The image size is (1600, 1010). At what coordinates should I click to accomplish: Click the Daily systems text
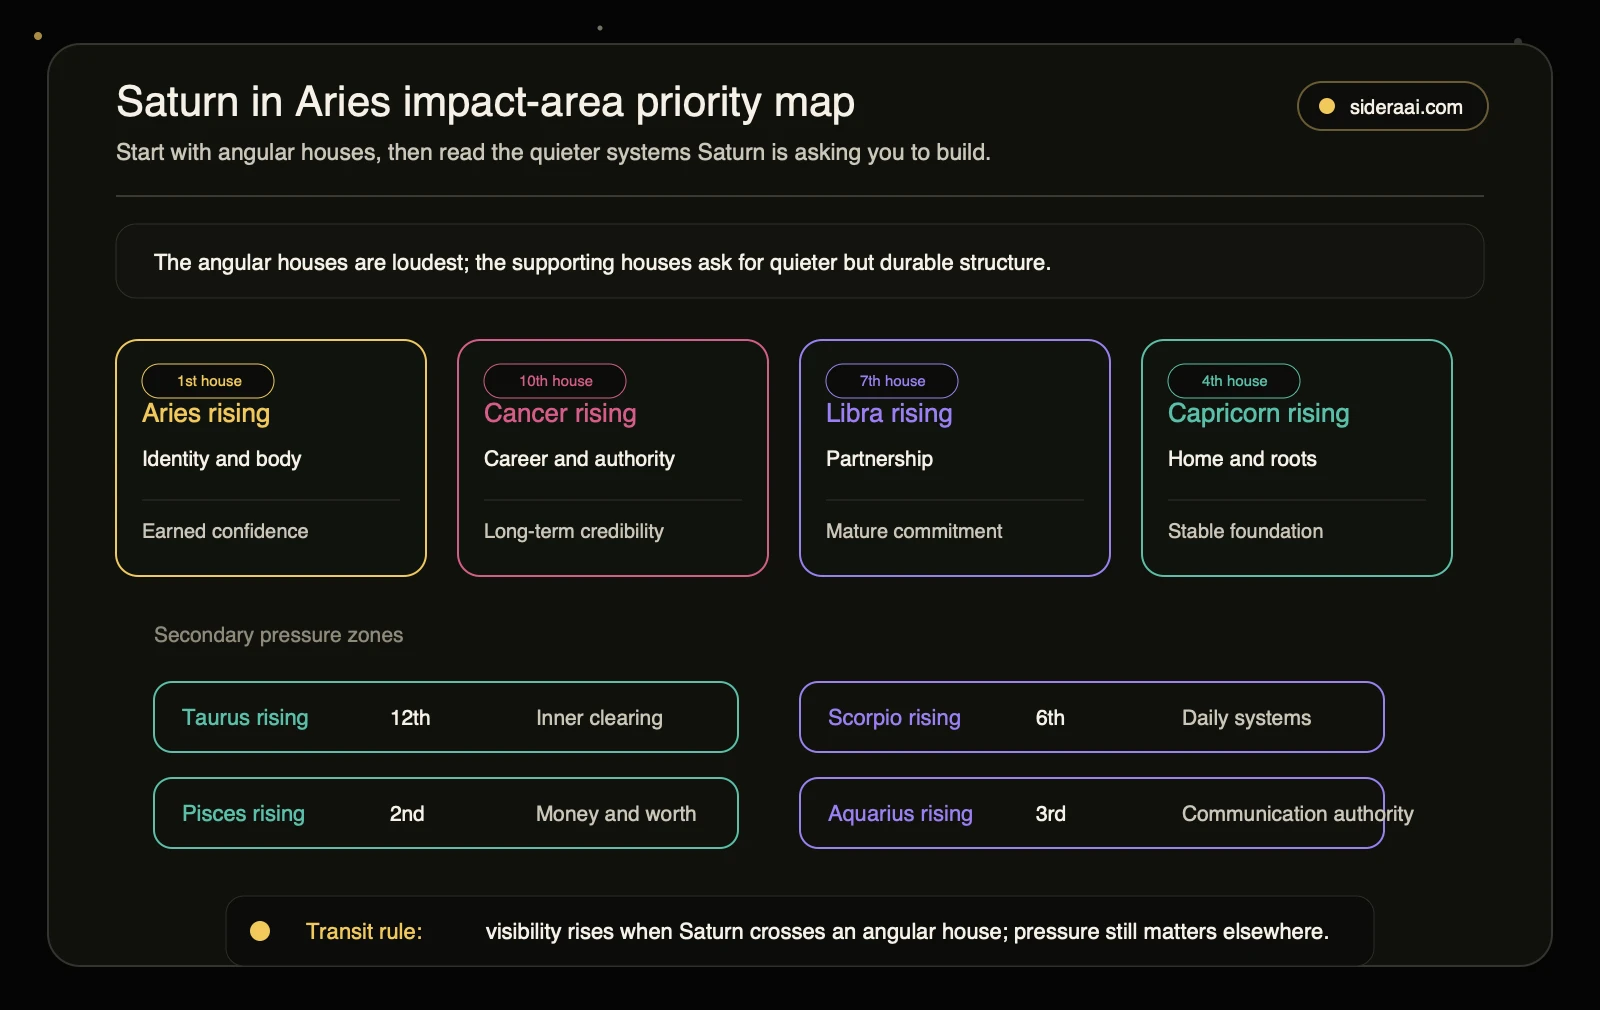[1246, 718]
